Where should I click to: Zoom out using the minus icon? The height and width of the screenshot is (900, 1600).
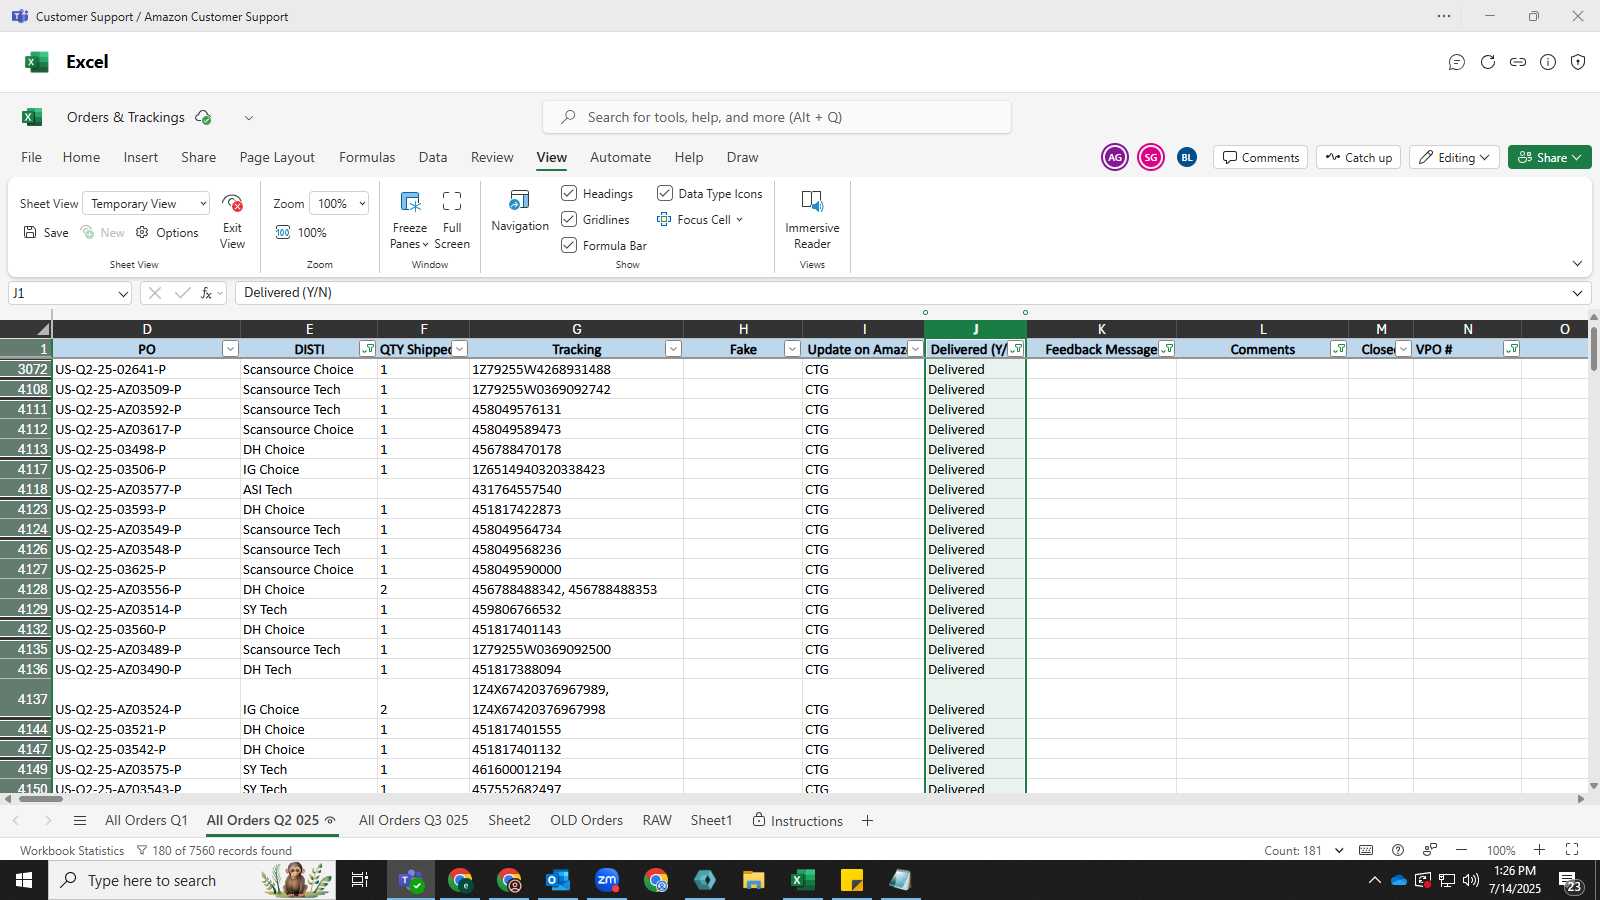[x=1461, y=850]
